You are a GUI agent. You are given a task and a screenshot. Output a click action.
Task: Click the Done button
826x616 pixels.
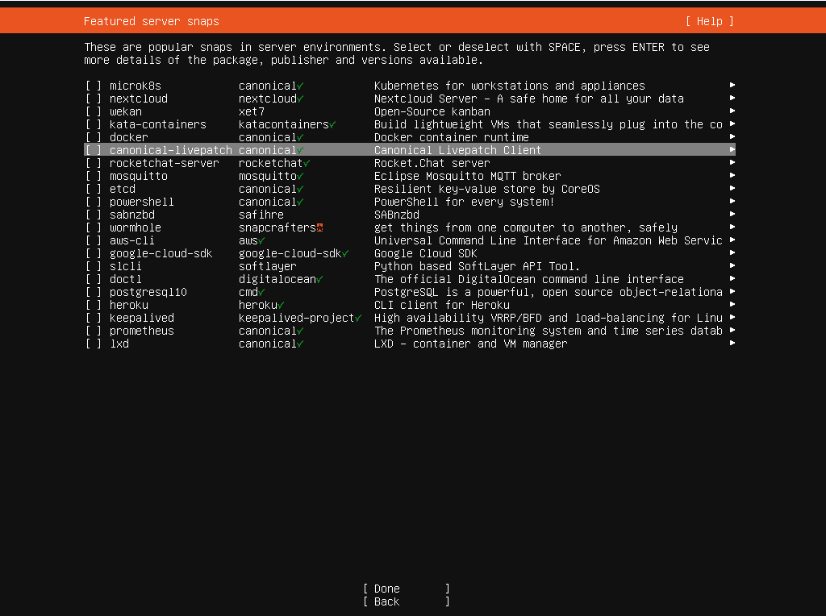tap(406, 589)
